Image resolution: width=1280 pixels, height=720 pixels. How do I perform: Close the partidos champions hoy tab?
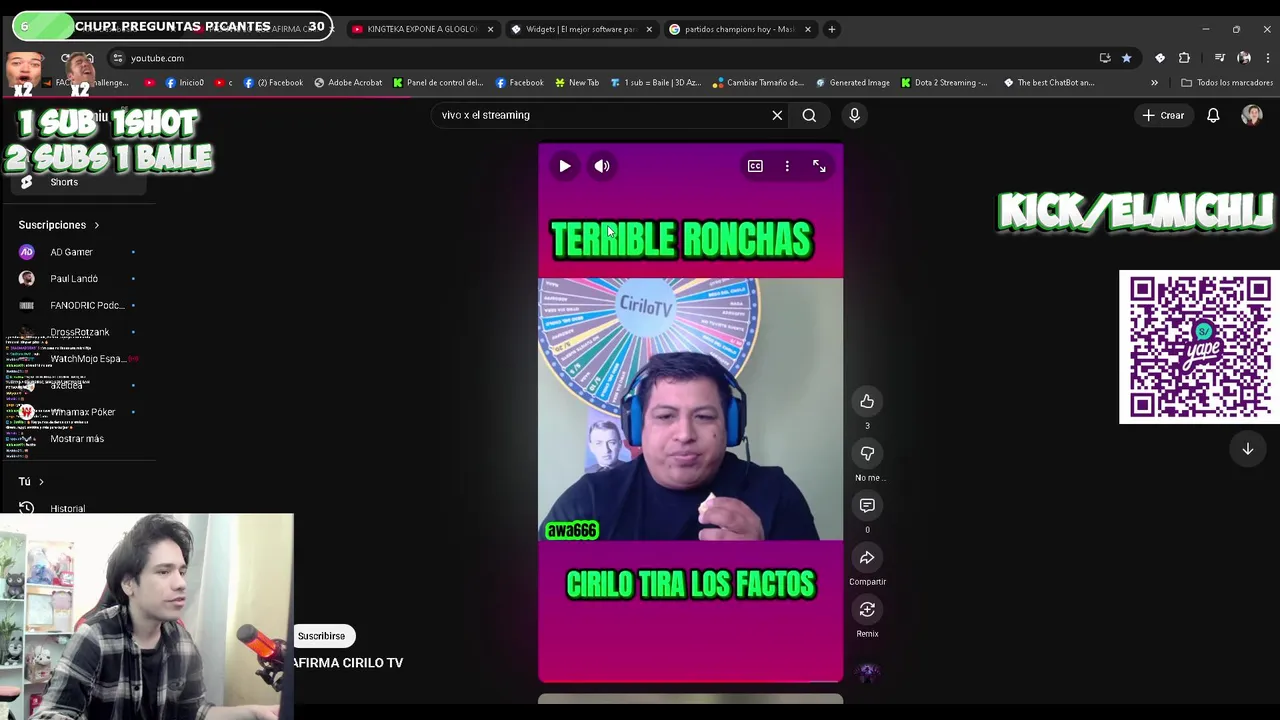point(808,29)
